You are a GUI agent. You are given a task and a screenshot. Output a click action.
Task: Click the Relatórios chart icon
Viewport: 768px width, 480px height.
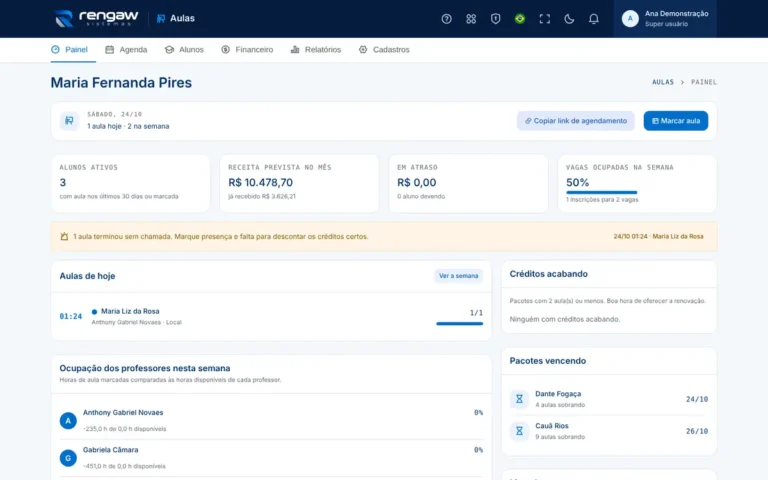tap(295, 49)
